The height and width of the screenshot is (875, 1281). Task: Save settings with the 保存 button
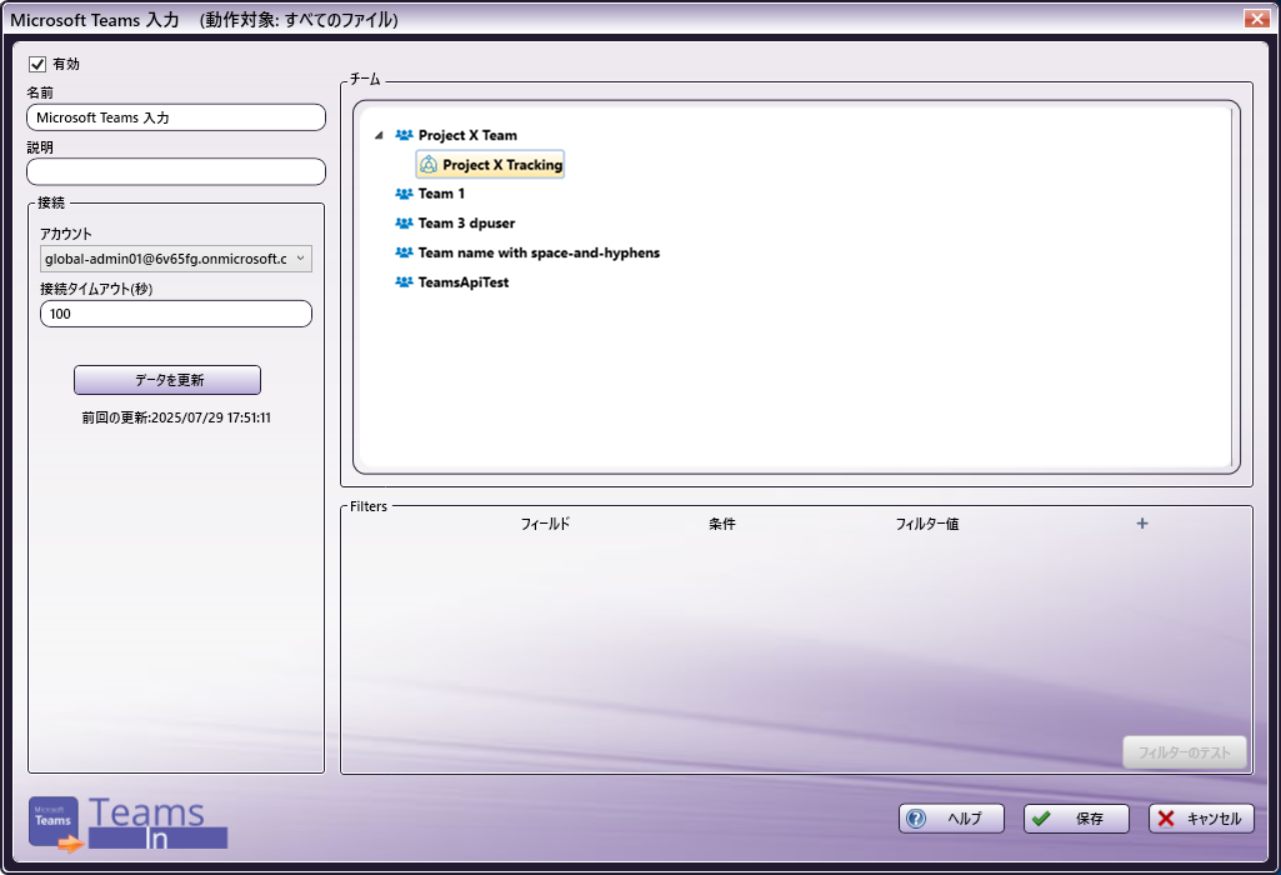pyautogui.click(x=1076, y=819)
